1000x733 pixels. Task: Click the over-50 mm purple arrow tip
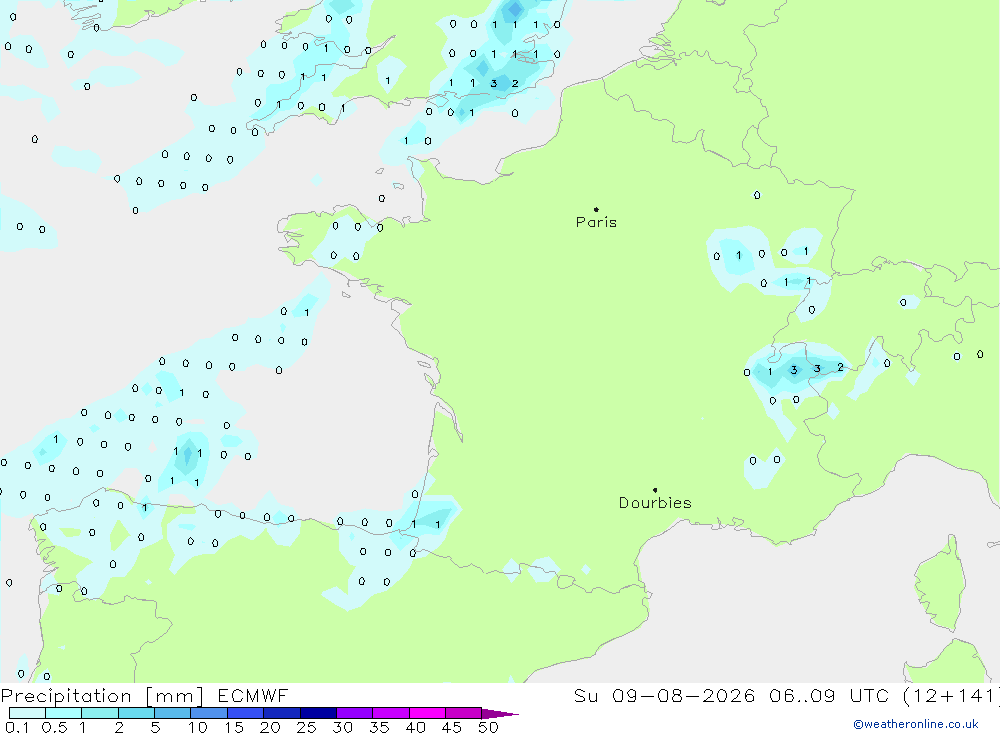[x=500, y=714]
